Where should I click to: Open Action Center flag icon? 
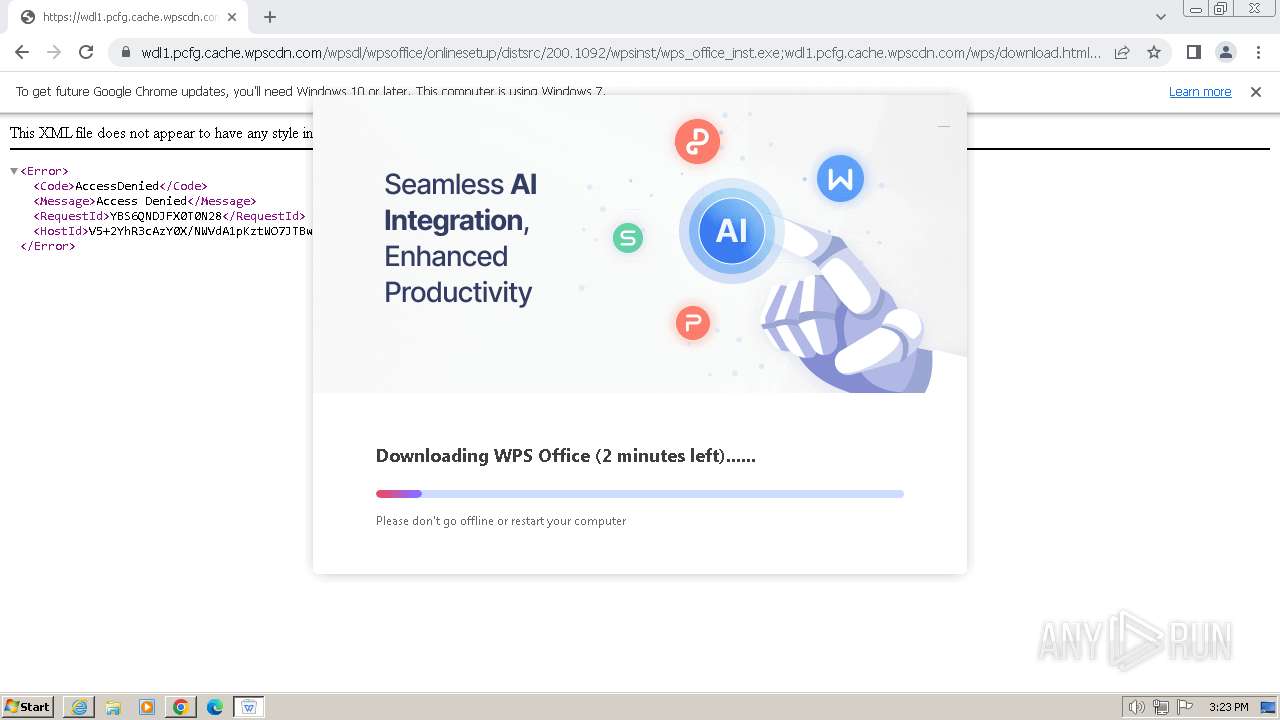[x=1185, y=707]
